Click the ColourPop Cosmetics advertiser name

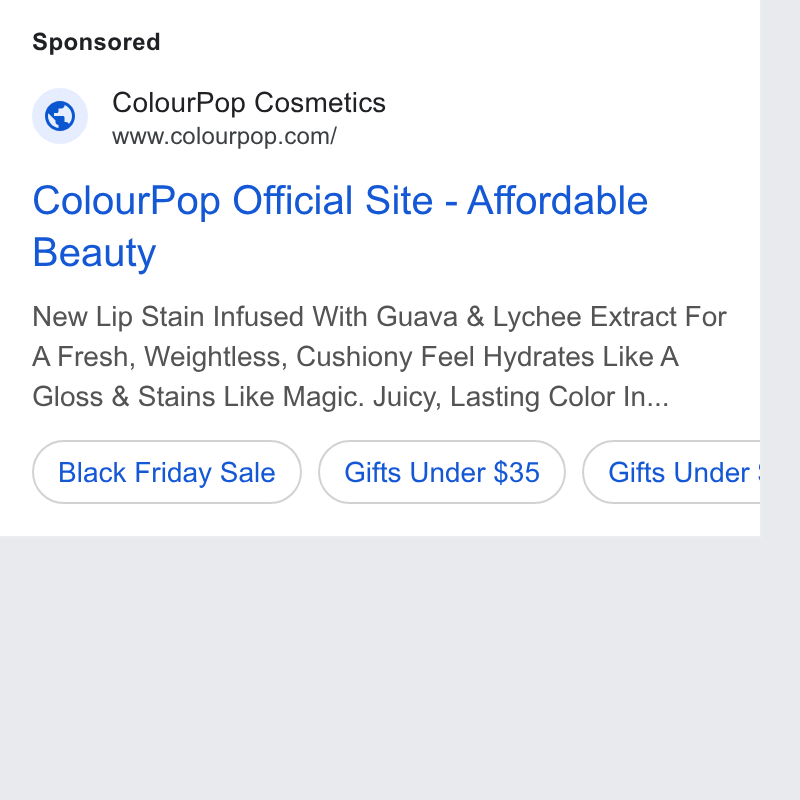(x=249, y=103)
